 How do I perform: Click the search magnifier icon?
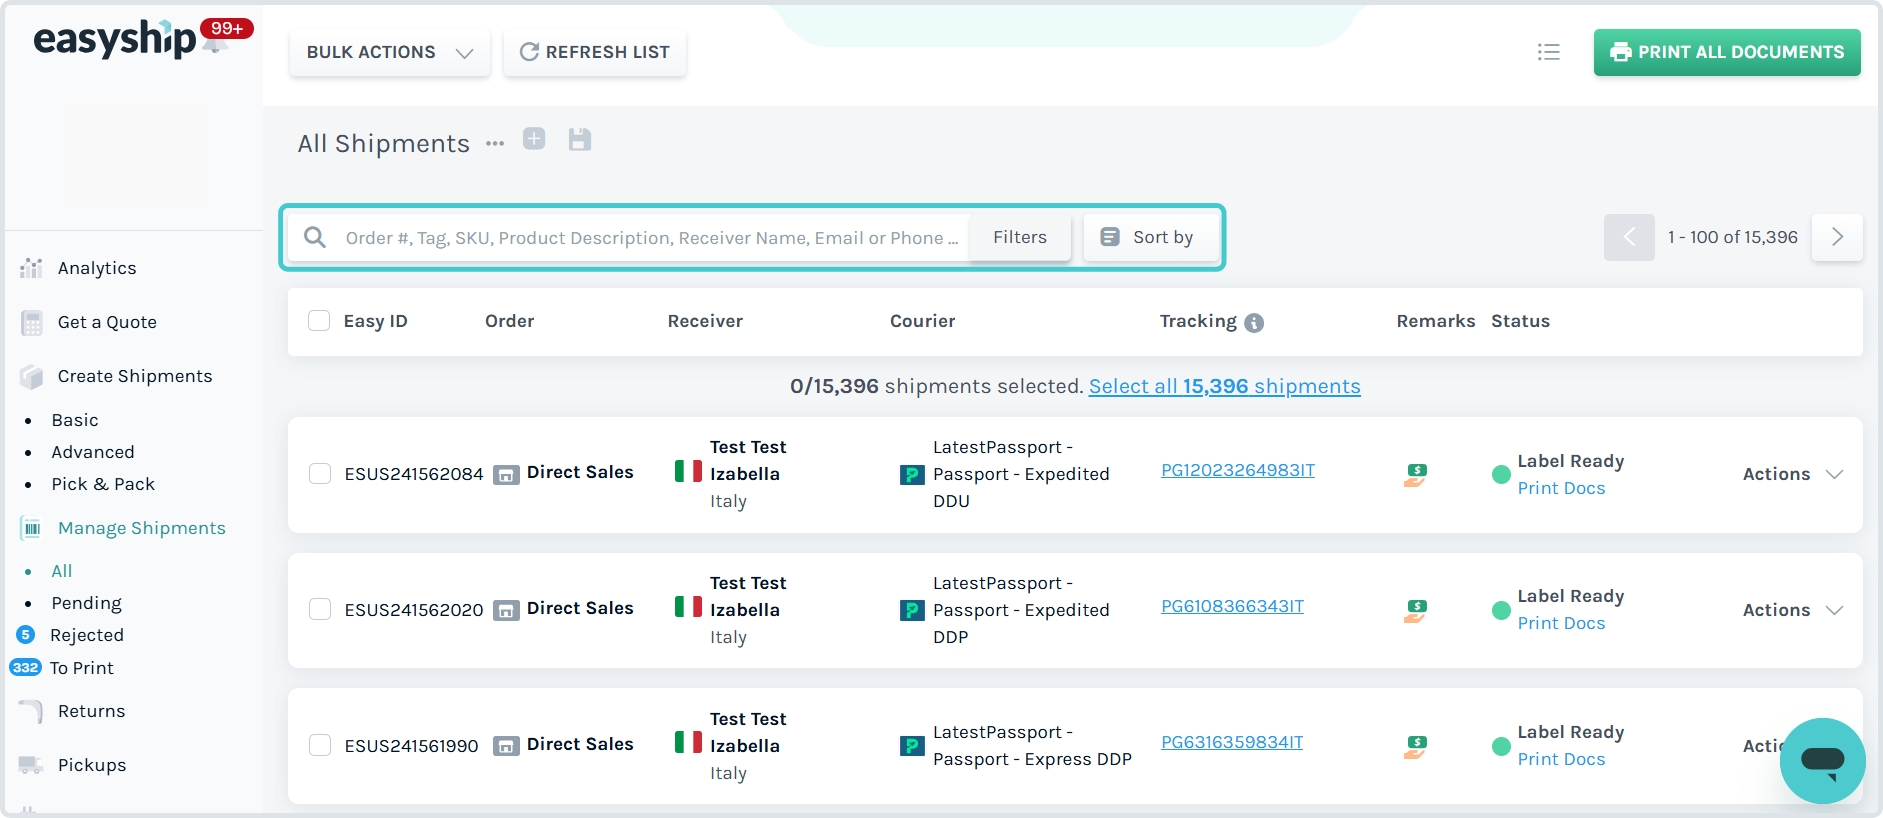pyautogui.click(x=315, y=237)
